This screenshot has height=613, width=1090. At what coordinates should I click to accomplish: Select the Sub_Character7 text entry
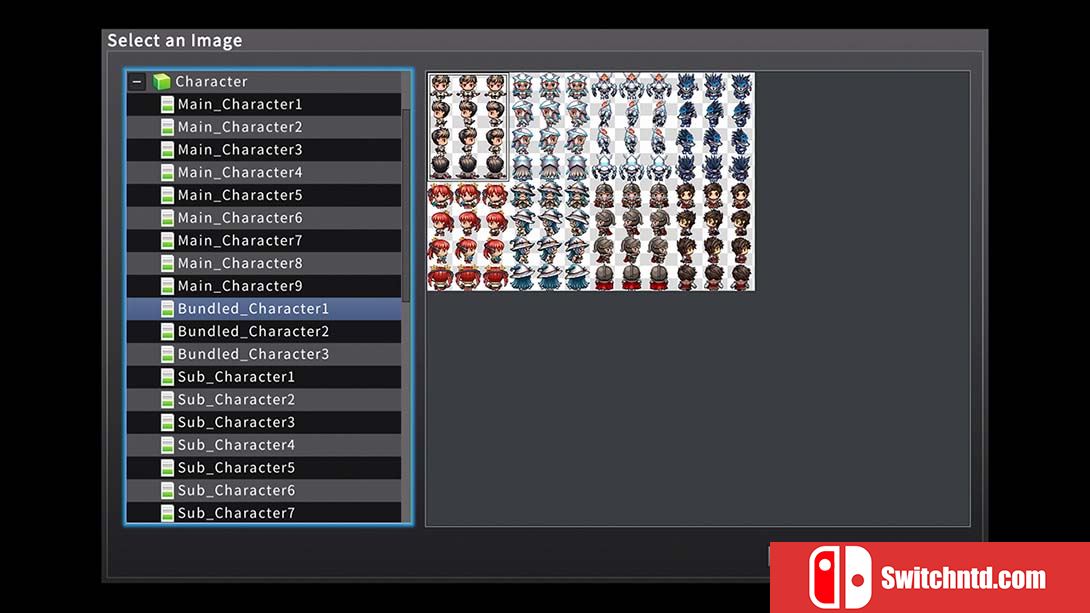pos(236,513)
